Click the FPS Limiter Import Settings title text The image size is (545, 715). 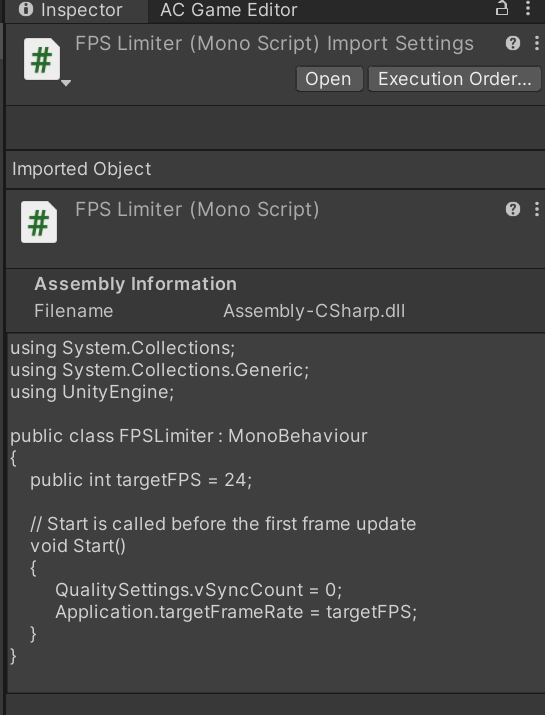coord(274,44)
